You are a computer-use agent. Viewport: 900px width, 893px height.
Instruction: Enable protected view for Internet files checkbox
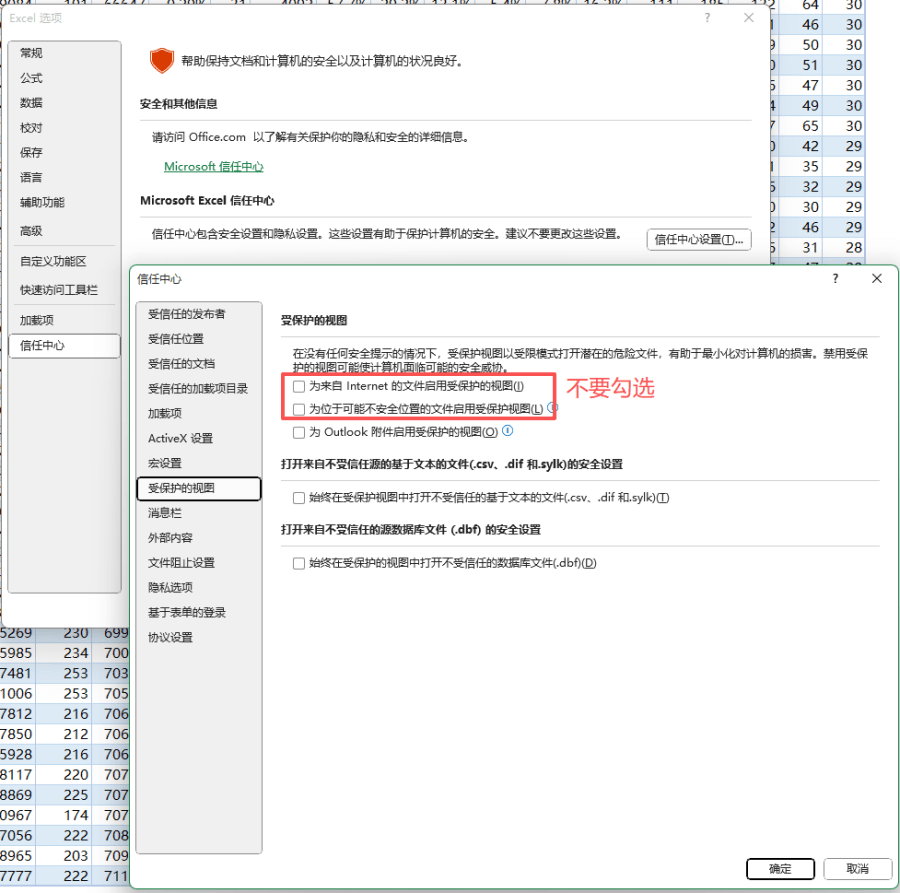[299, 386]
